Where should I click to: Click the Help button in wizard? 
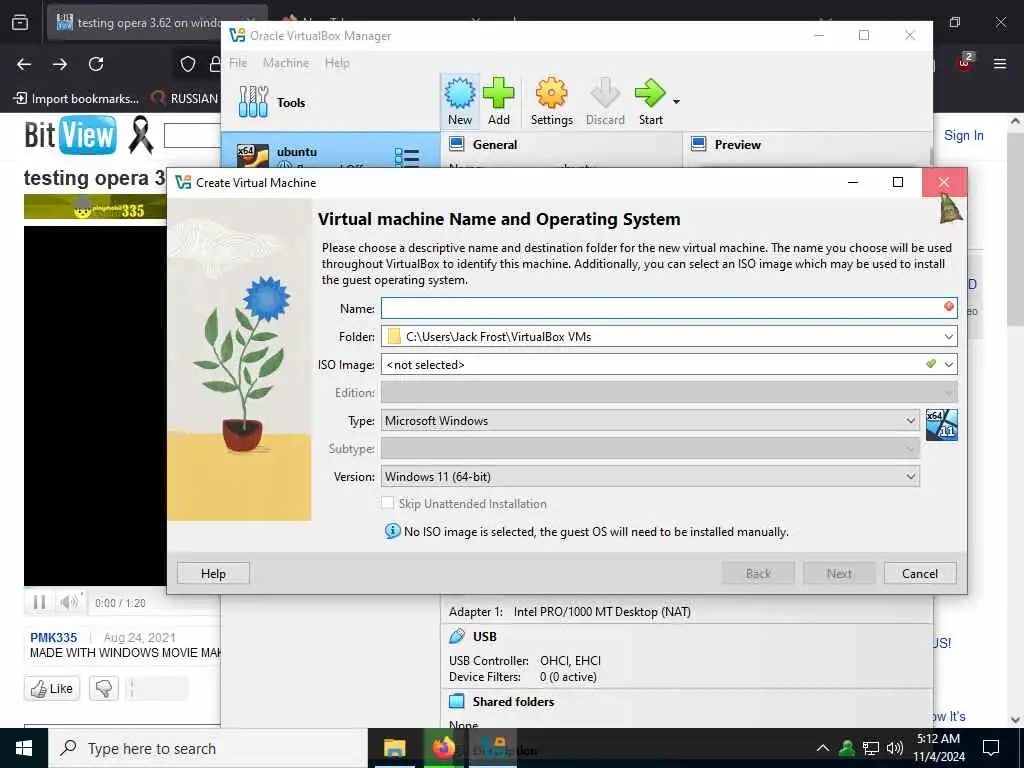(214, 573)
